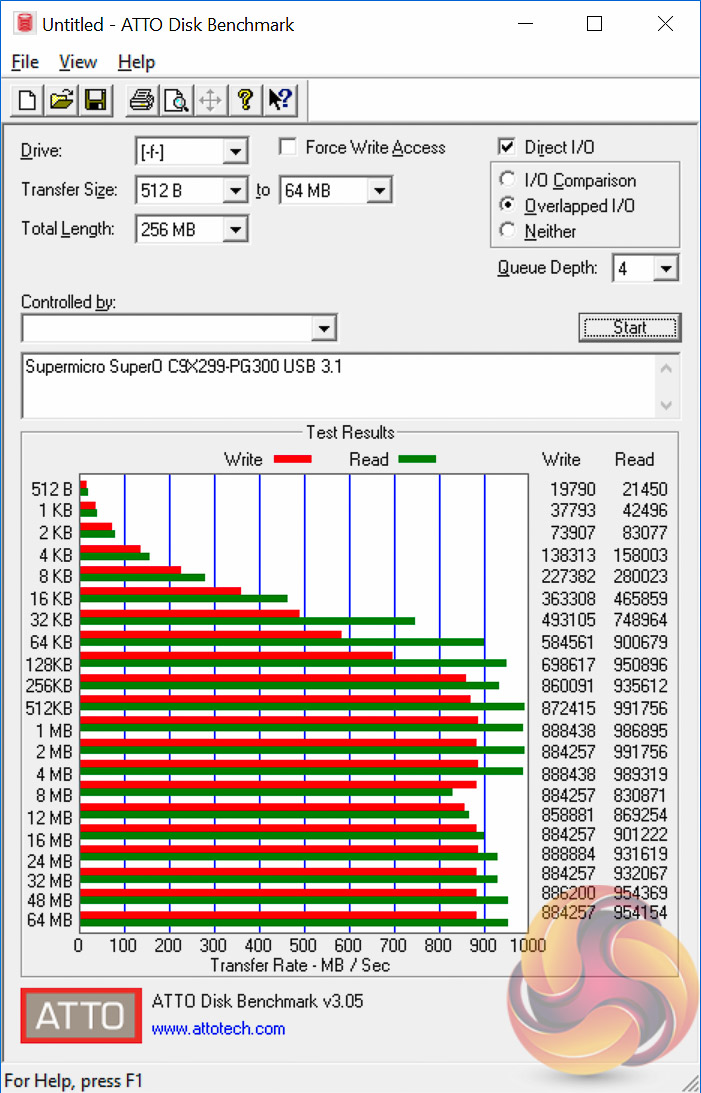Click the 64 MB green read bar

[294, 923]
